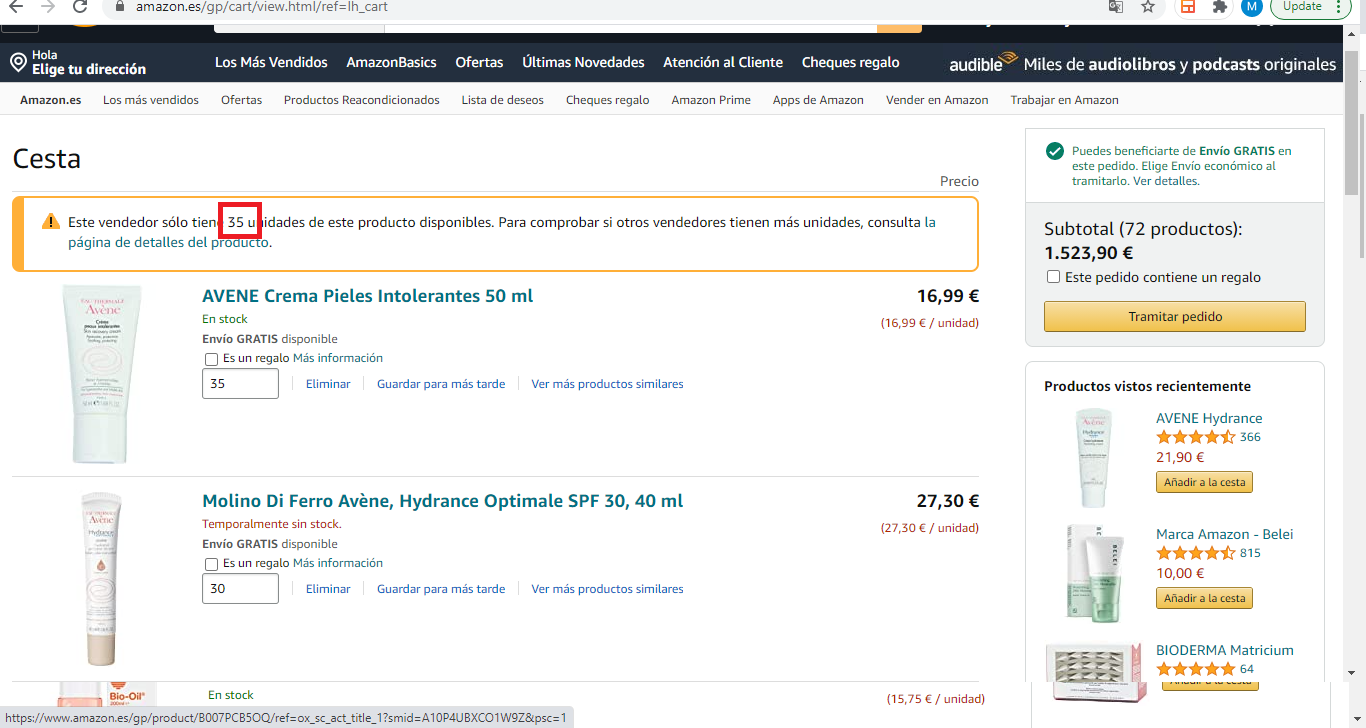Bookmark this page with the star icon
Screen dimensions: 1366x728
coord(1148,7)
